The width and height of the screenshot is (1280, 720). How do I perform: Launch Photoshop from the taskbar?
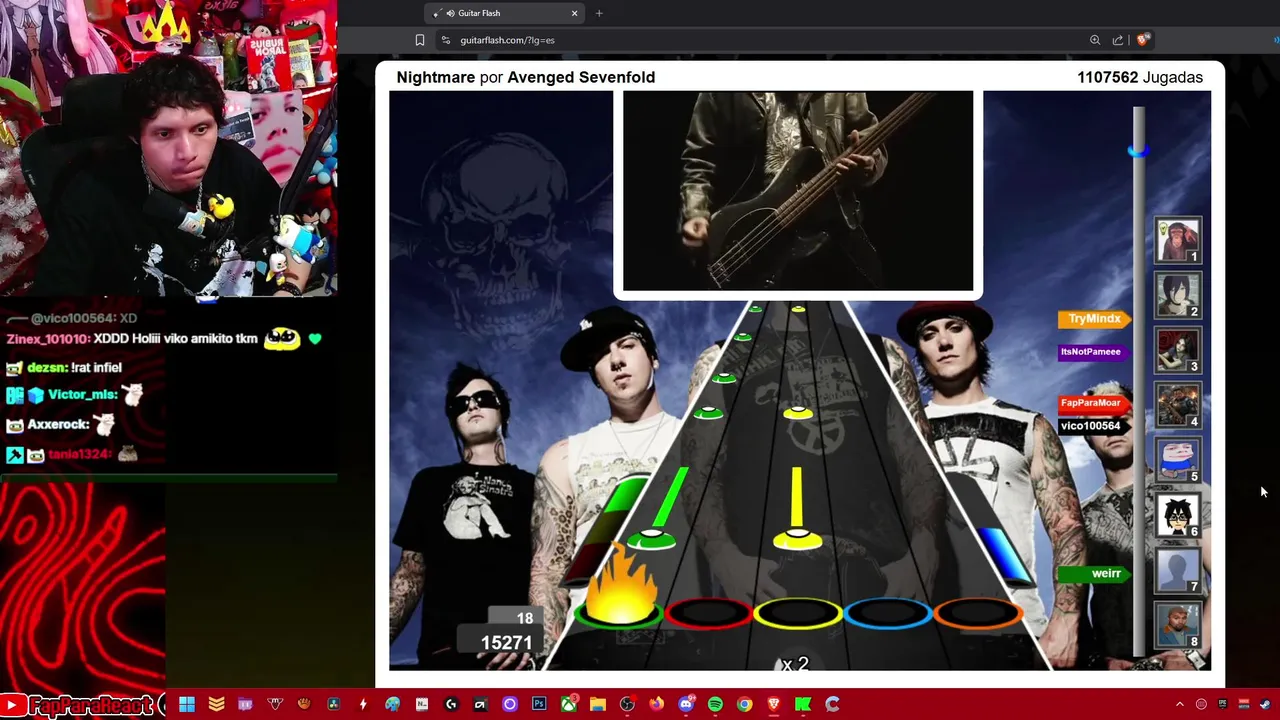[539, 704]
